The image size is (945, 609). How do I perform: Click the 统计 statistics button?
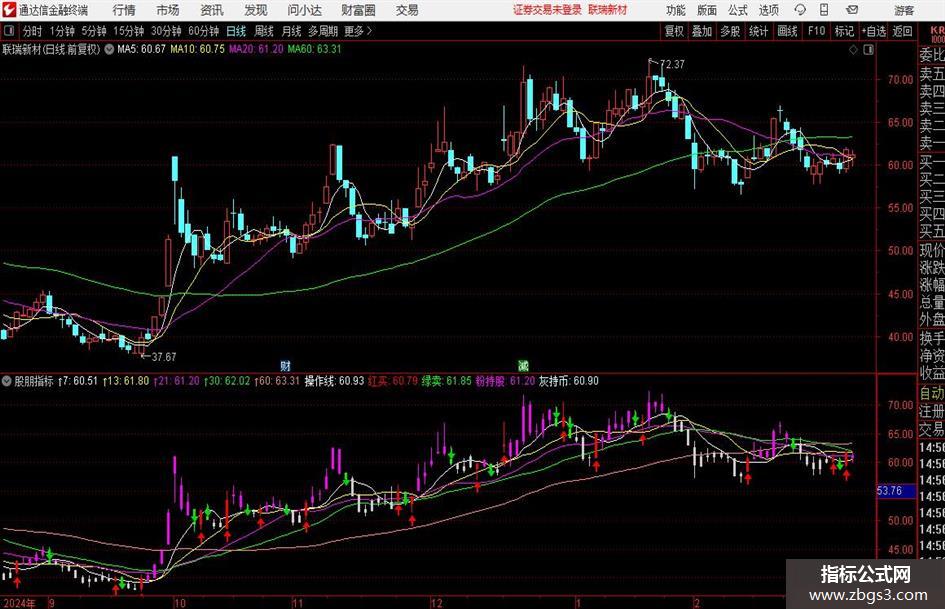coord(758,31)
